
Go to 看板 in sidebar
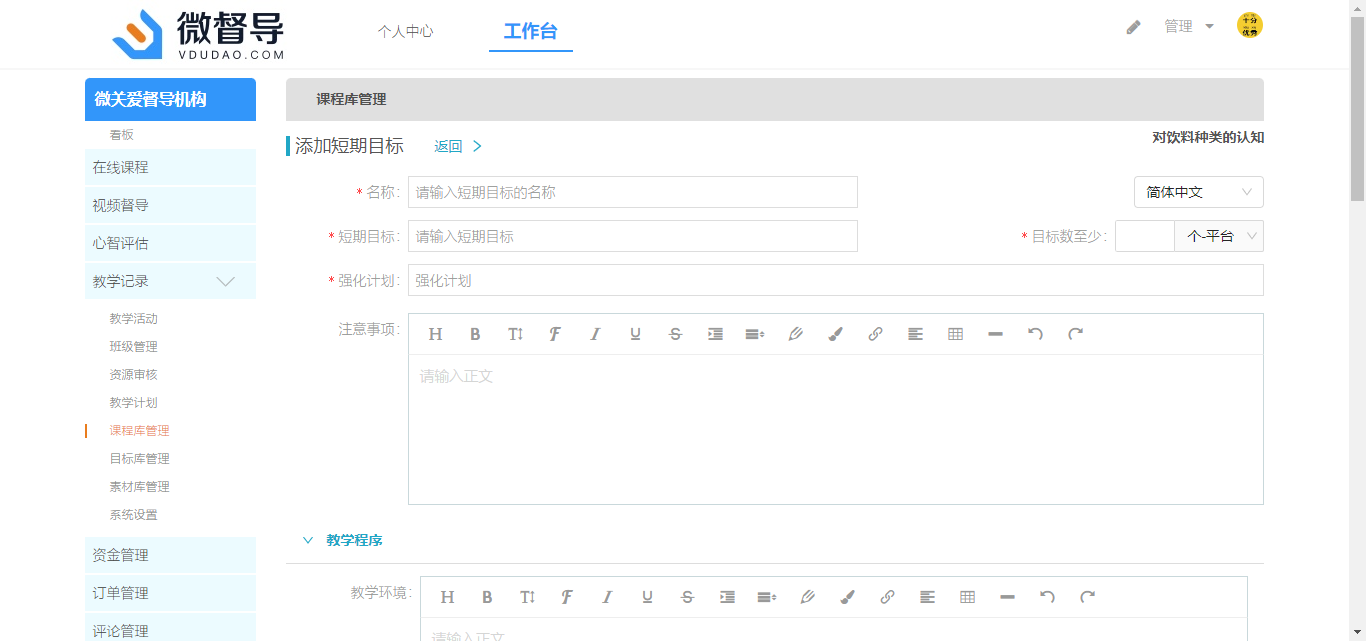pos(121,135)
